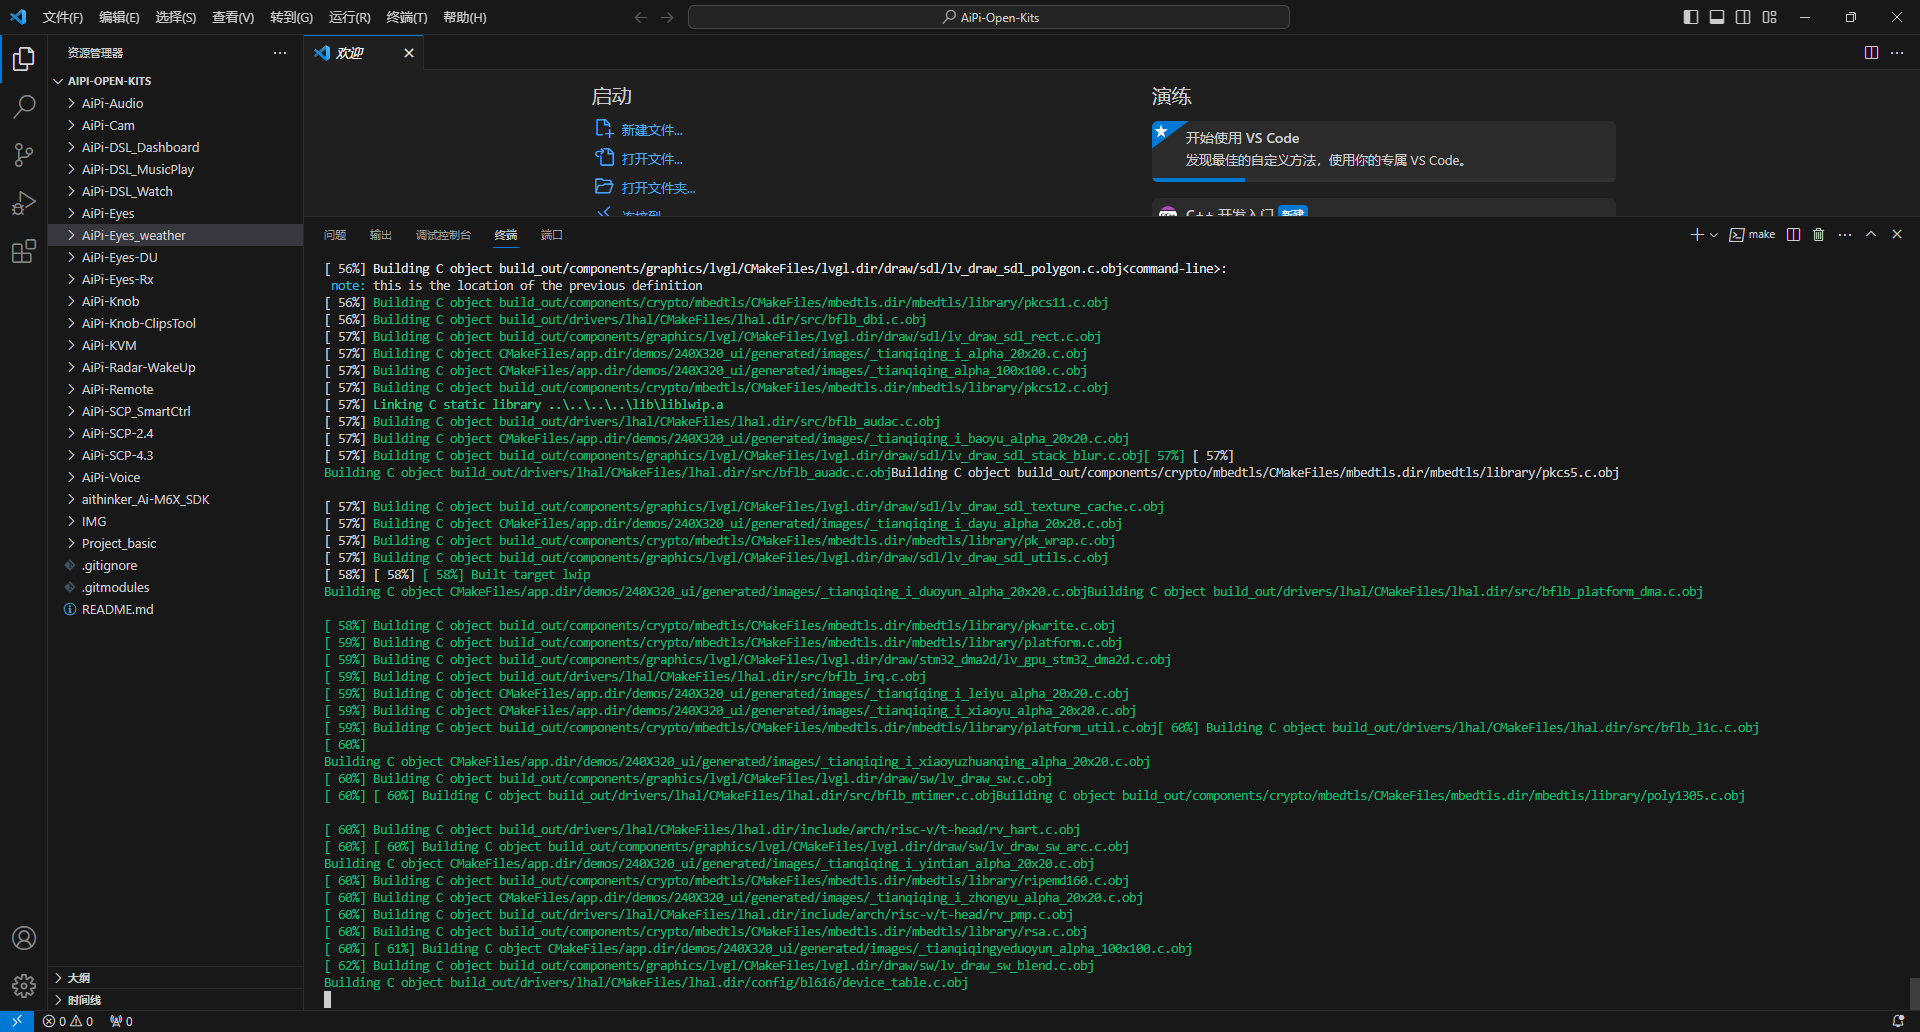Image resolution: width=1920 pixels, height=1032 pixels.
Task: Open the .gitmodules file
Action: point(175,587)
